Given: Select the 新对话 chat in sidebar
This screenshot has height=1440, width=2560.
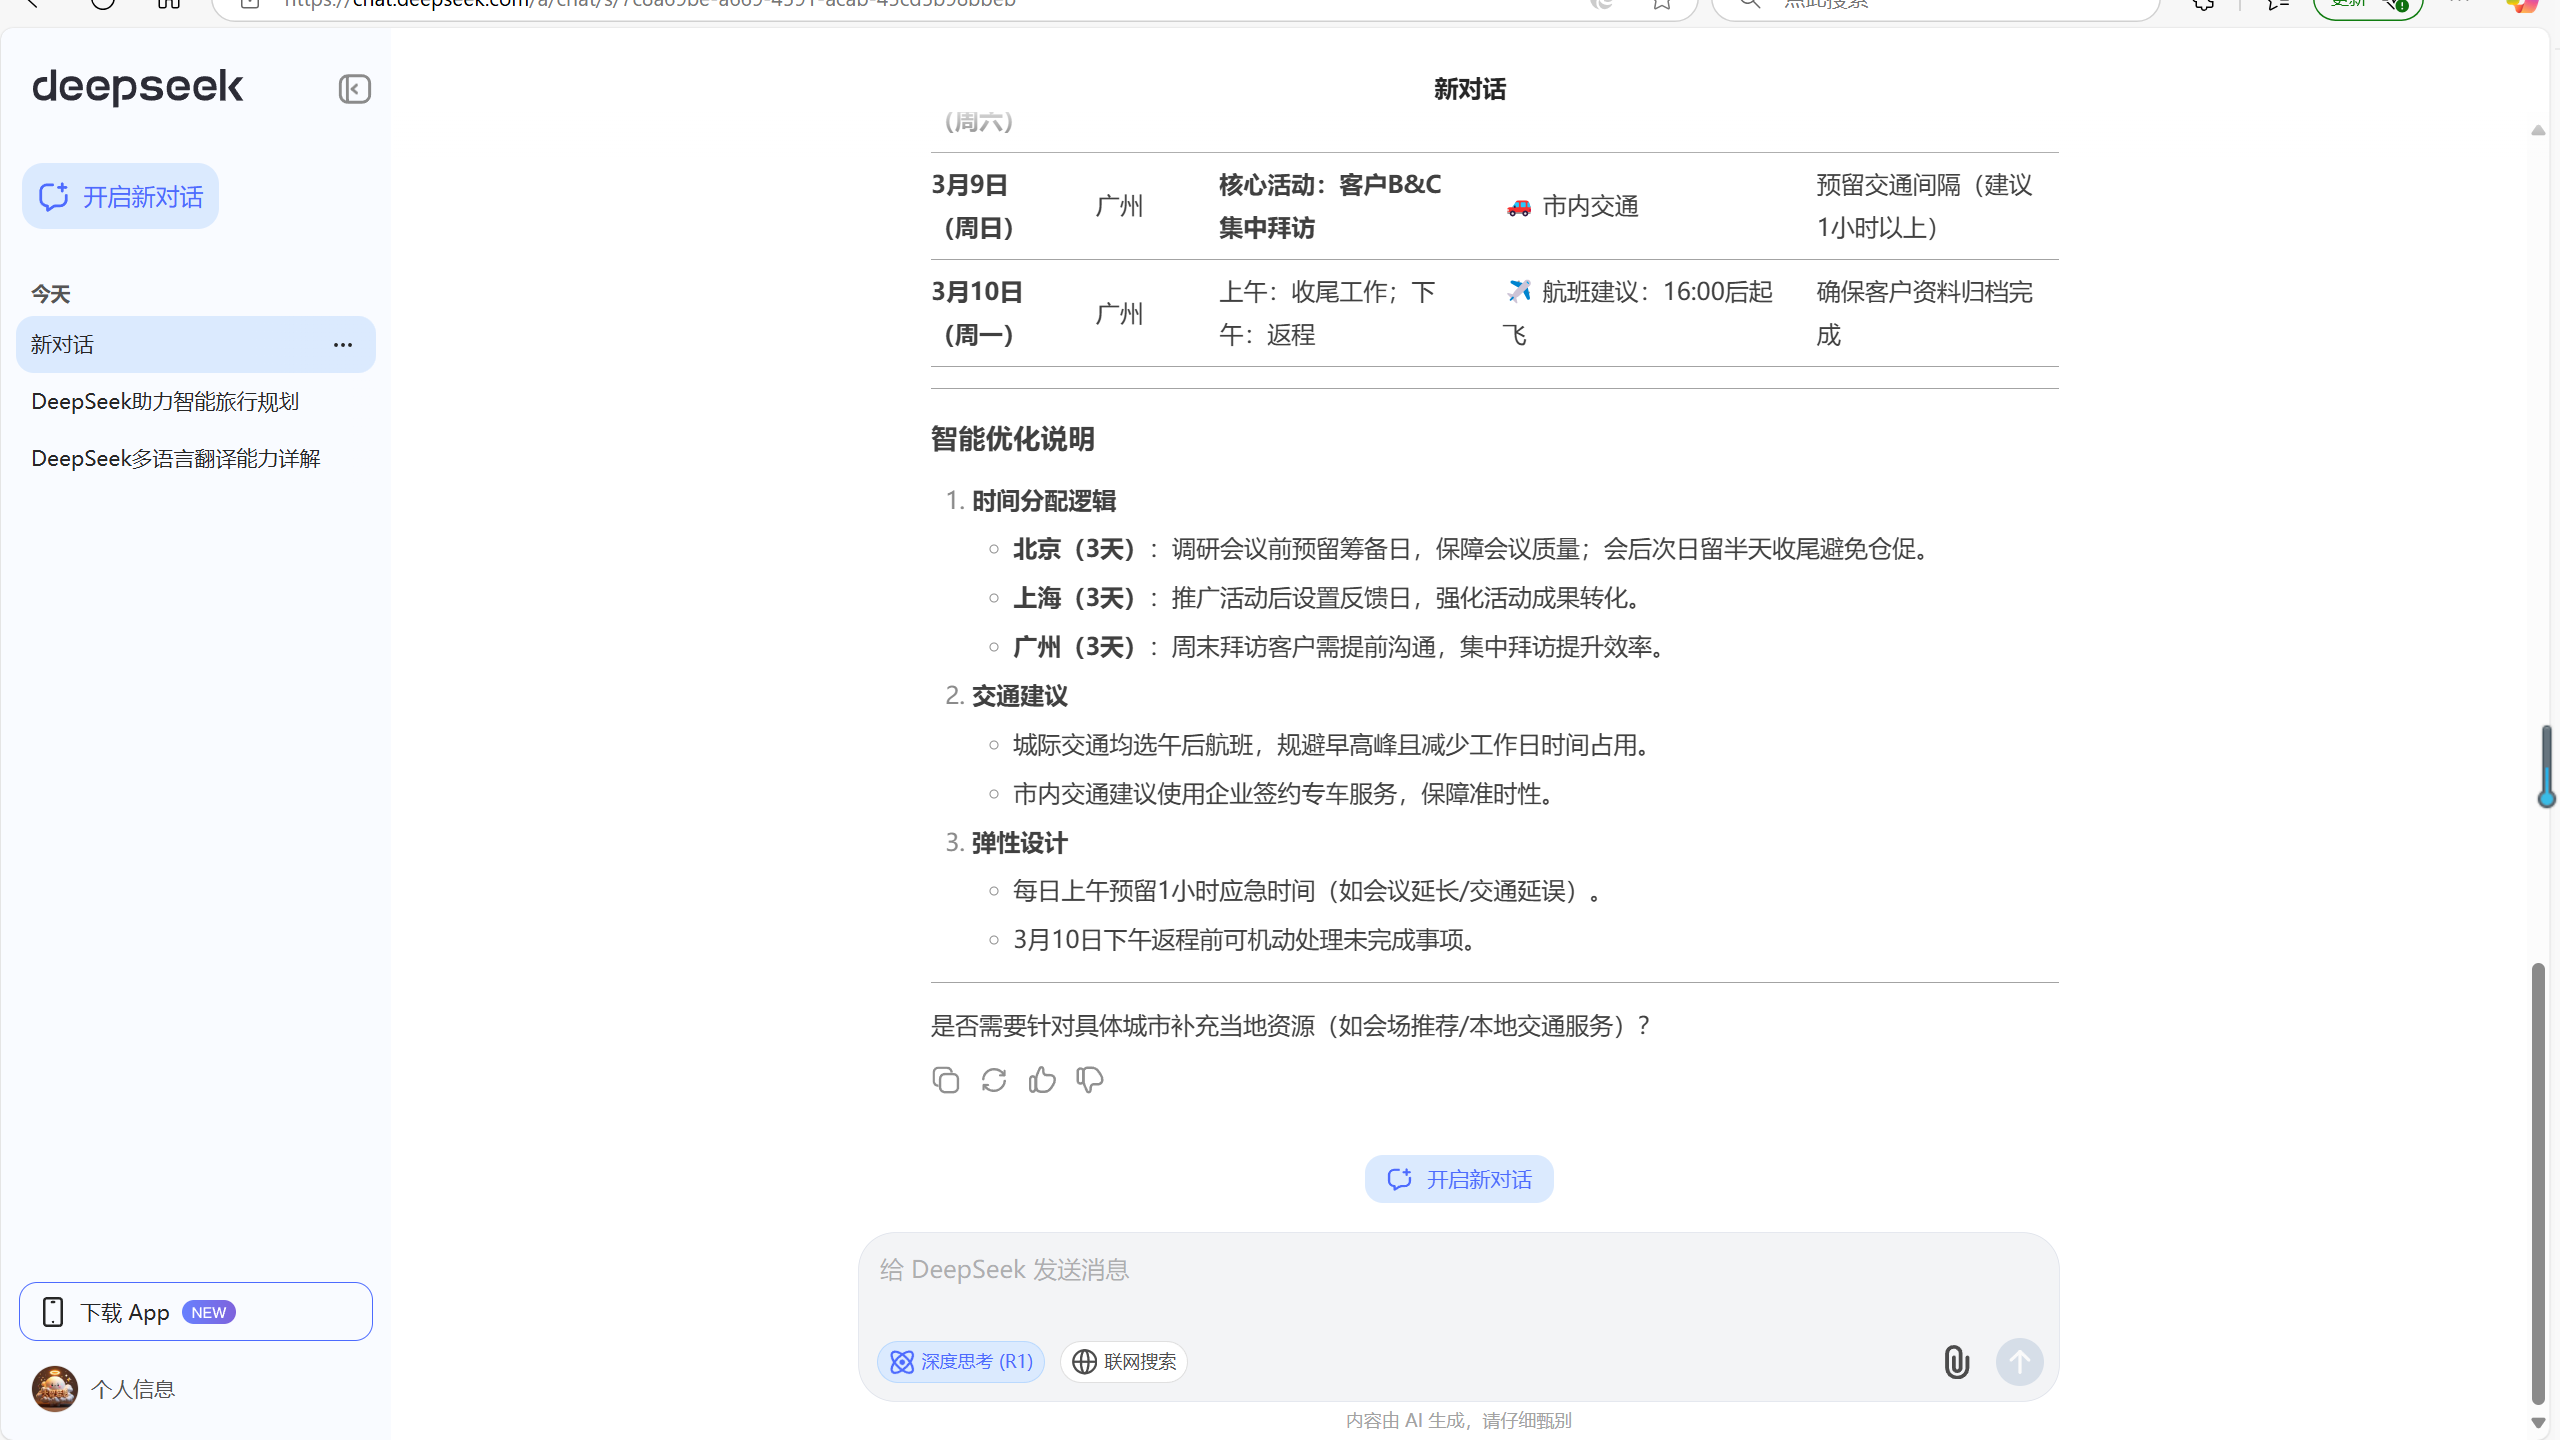Looking at the screenshot, I should coord(160,345).
